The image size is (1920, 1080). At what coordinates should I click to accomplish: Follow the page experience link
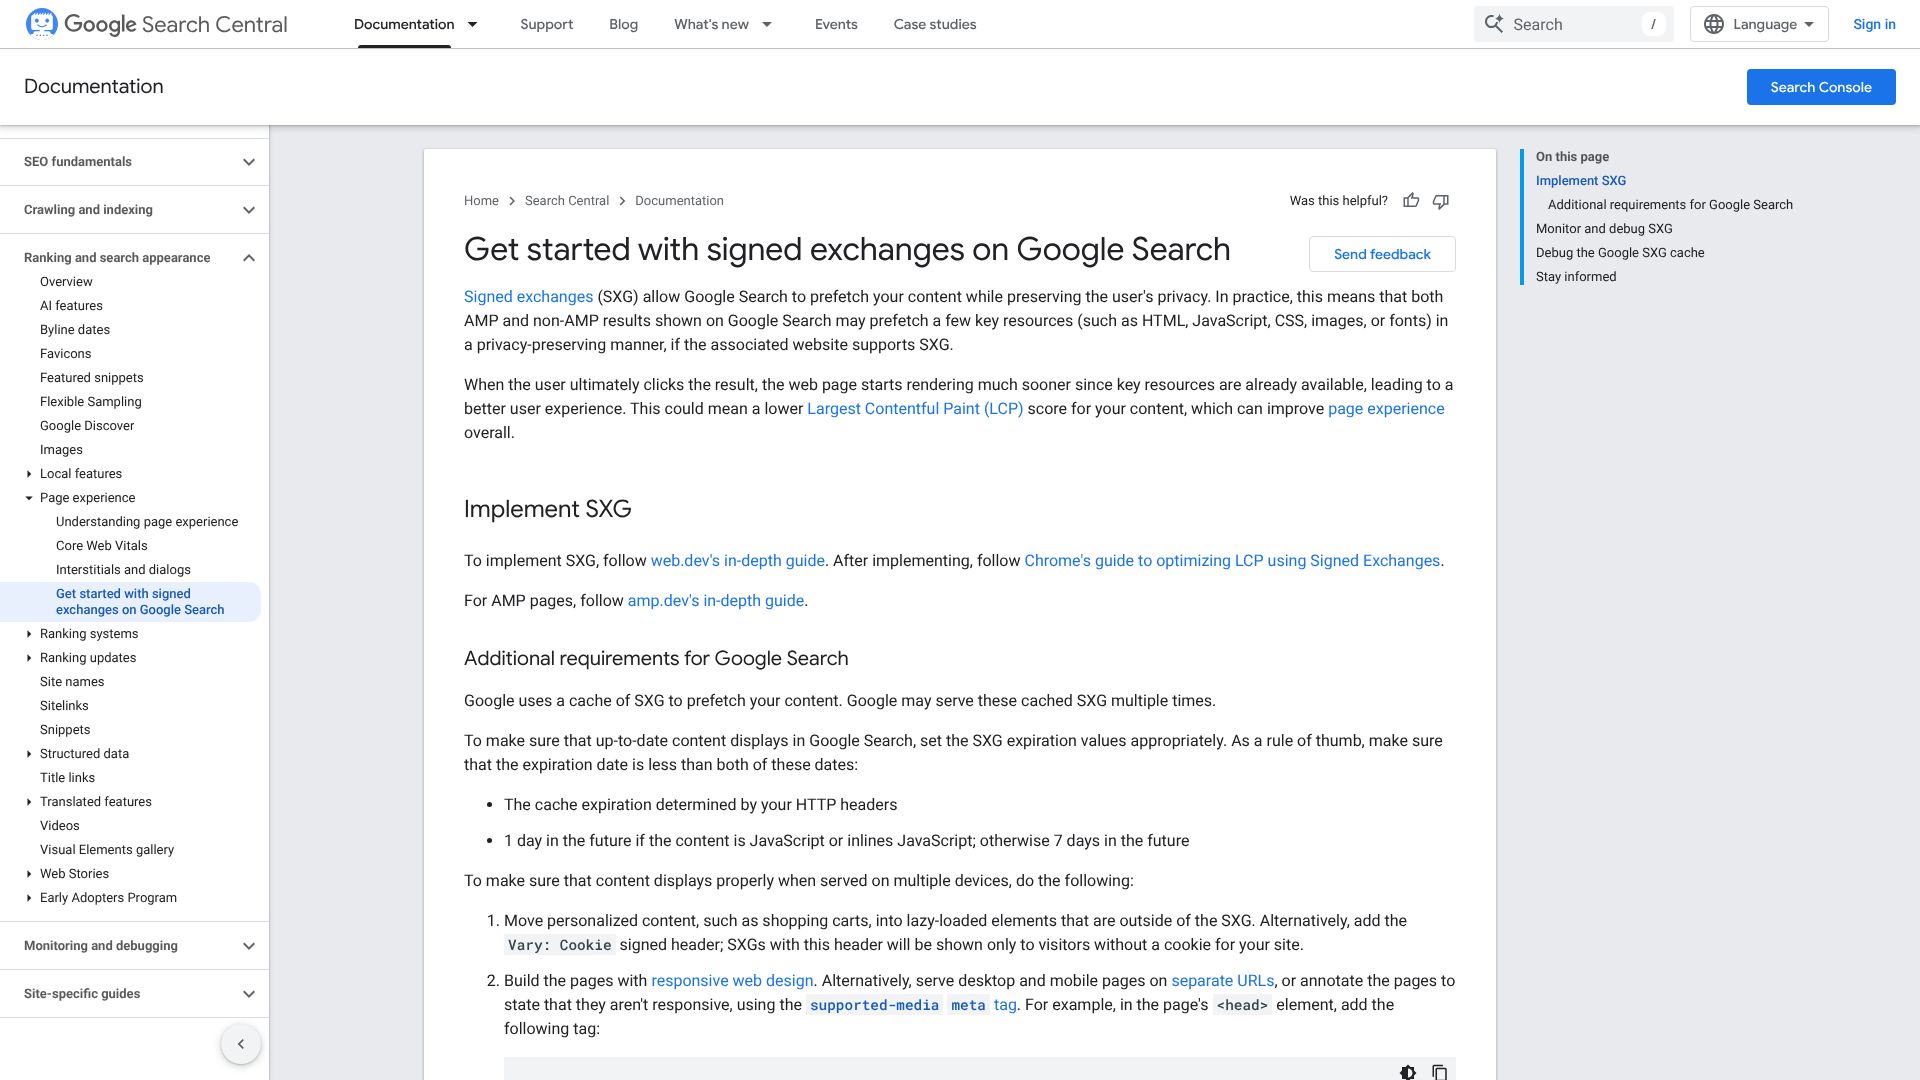tap(1386, 409)
